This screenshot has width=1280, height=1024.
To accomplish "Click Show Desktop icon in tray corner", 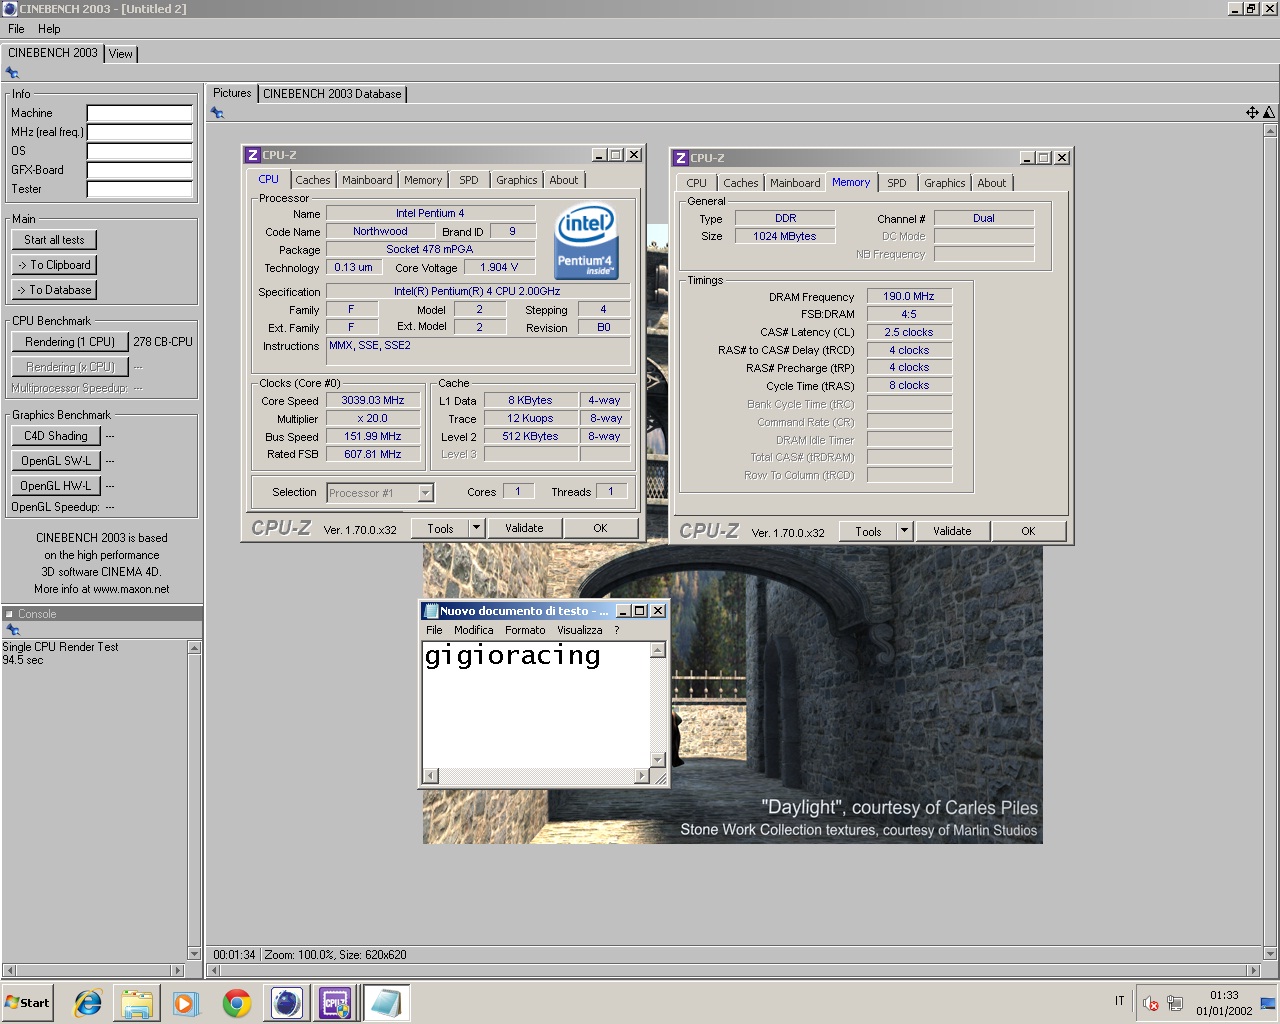I will (1268, 1003).
